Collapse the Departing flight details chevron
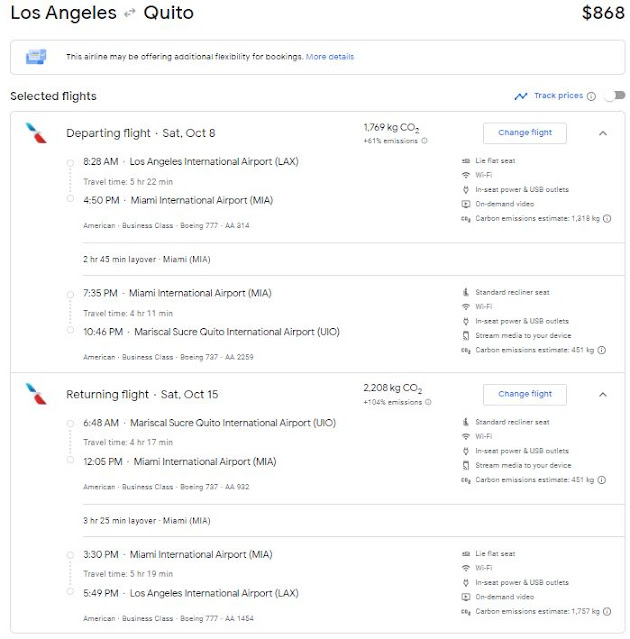The image size is (630, 639). [602, 133]
